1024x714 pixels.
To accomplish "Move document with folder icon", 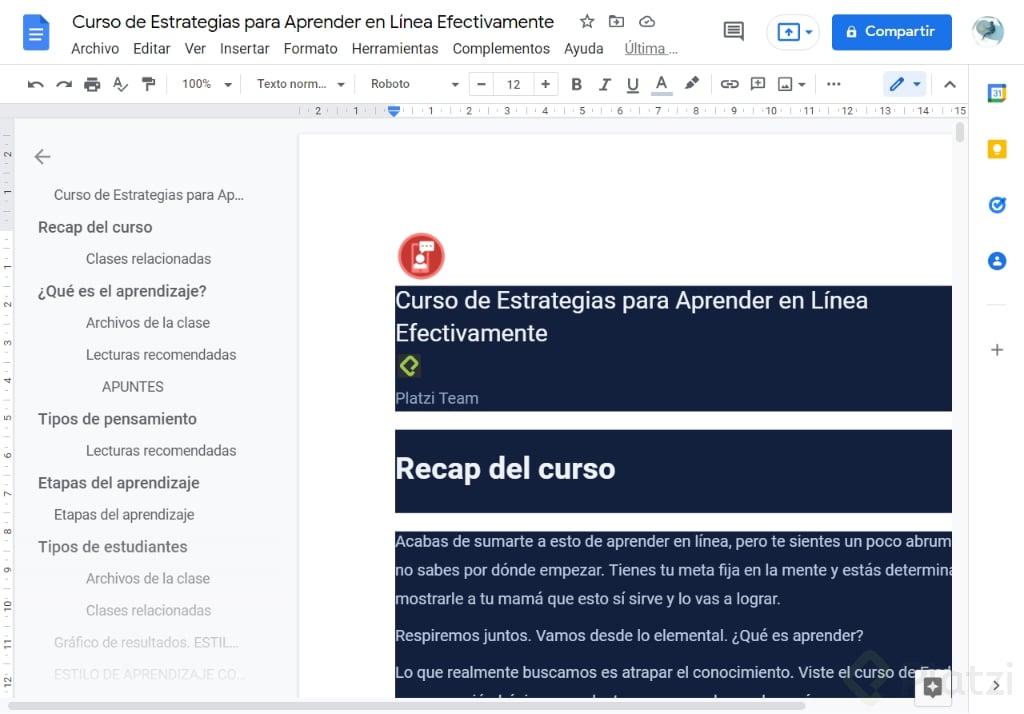I will [616, 22].
